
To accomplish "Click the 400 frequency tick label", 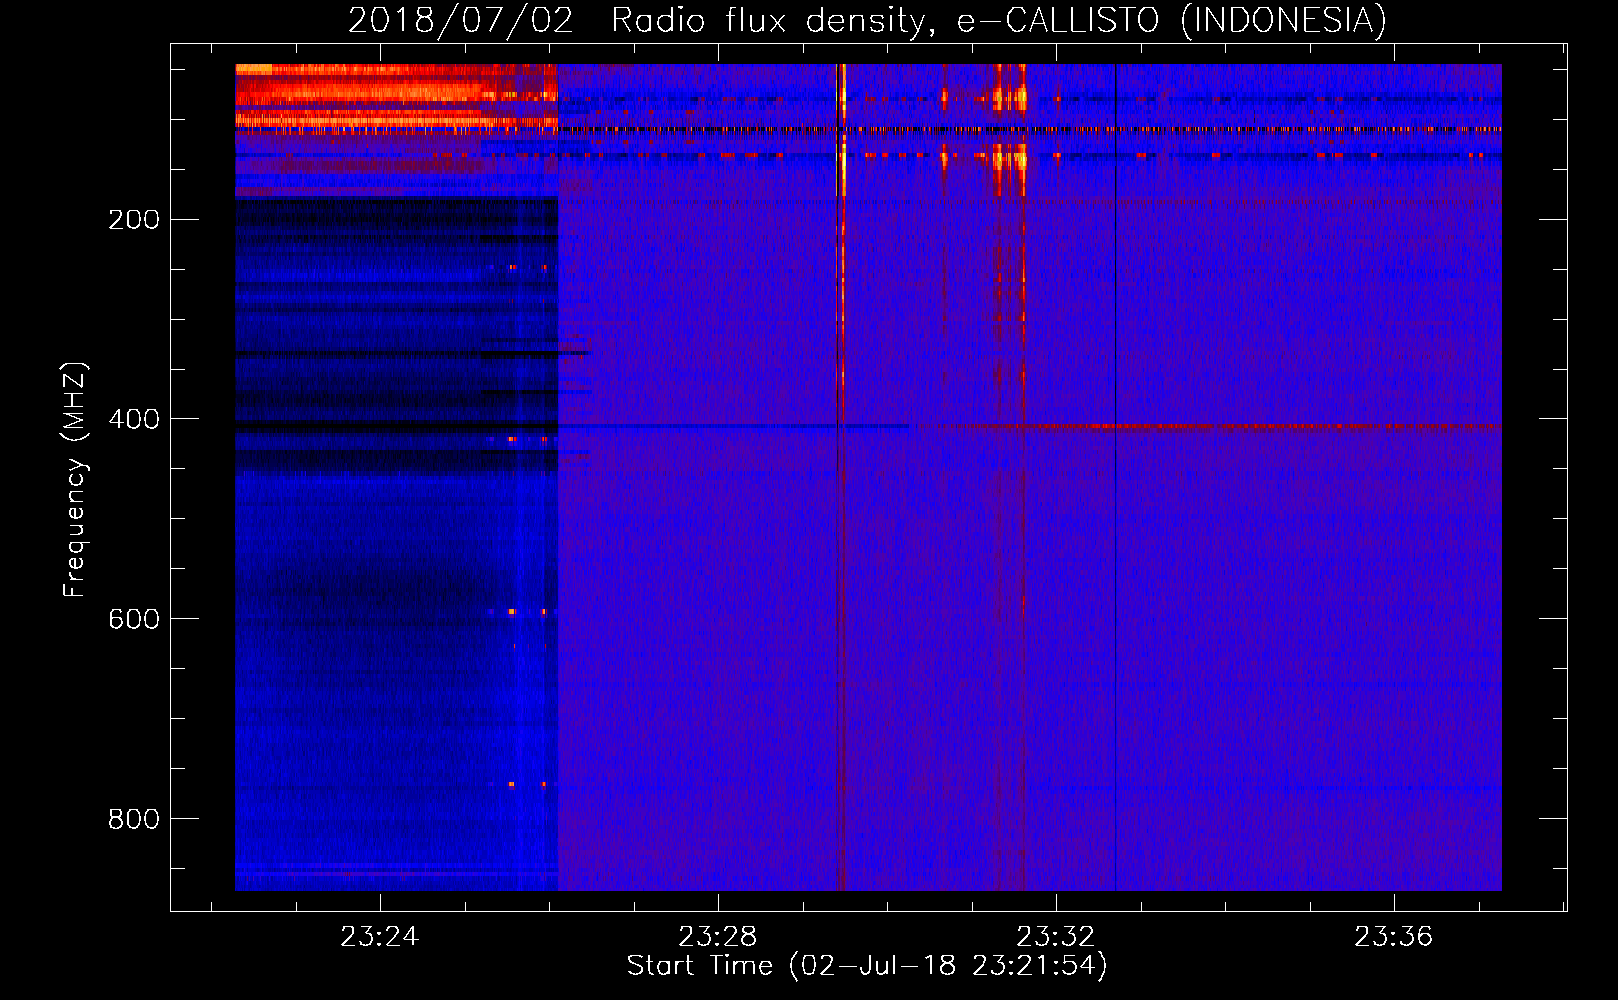I will click(134, 419).
